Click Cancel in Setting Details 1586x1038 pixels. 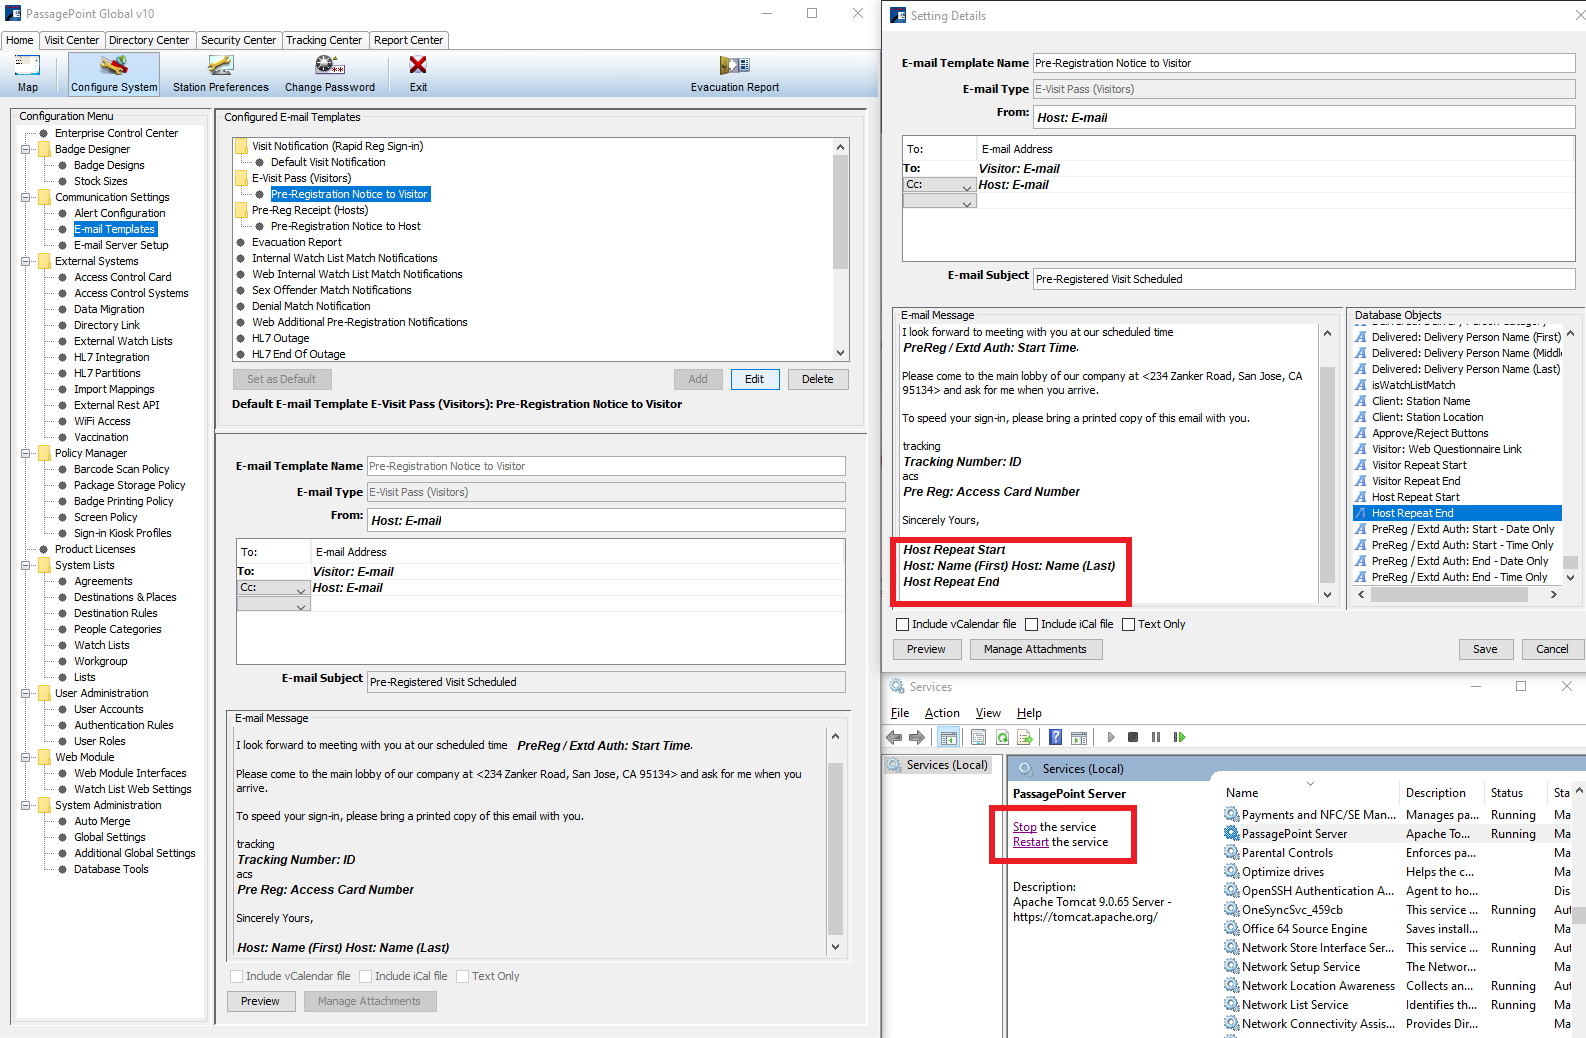tap(1552, 649)
